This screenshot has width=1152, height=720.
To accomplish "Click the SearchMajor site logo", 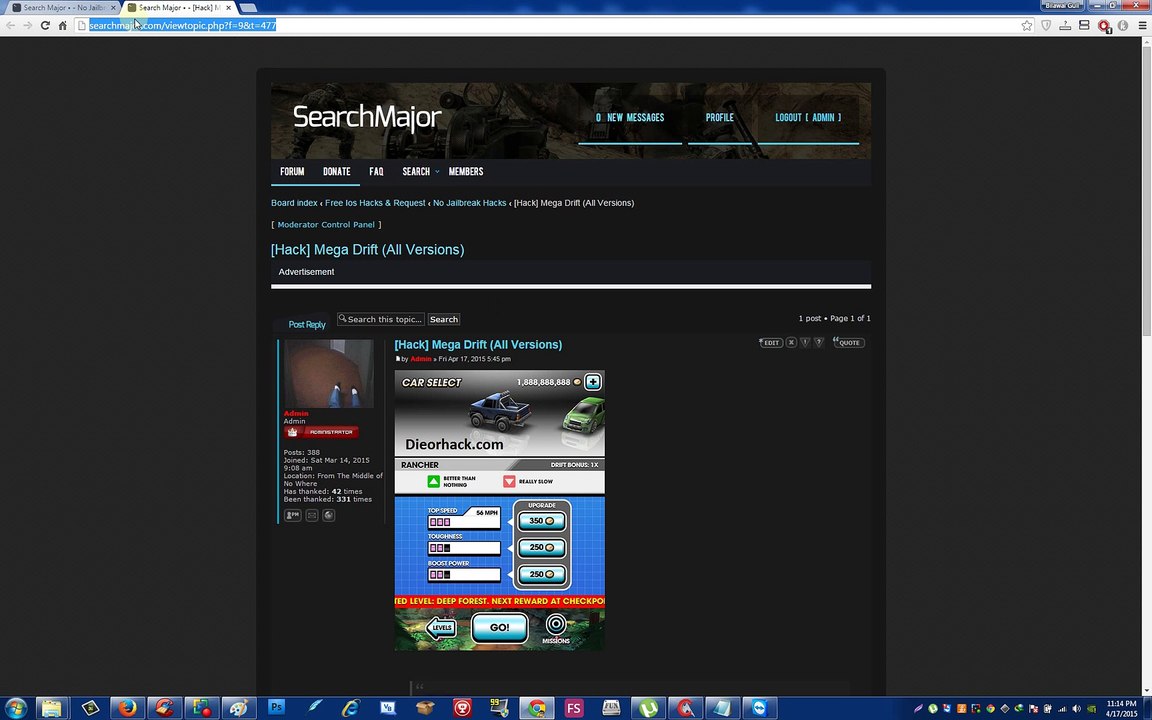I will pyautogui.click(x=367, y=118).
